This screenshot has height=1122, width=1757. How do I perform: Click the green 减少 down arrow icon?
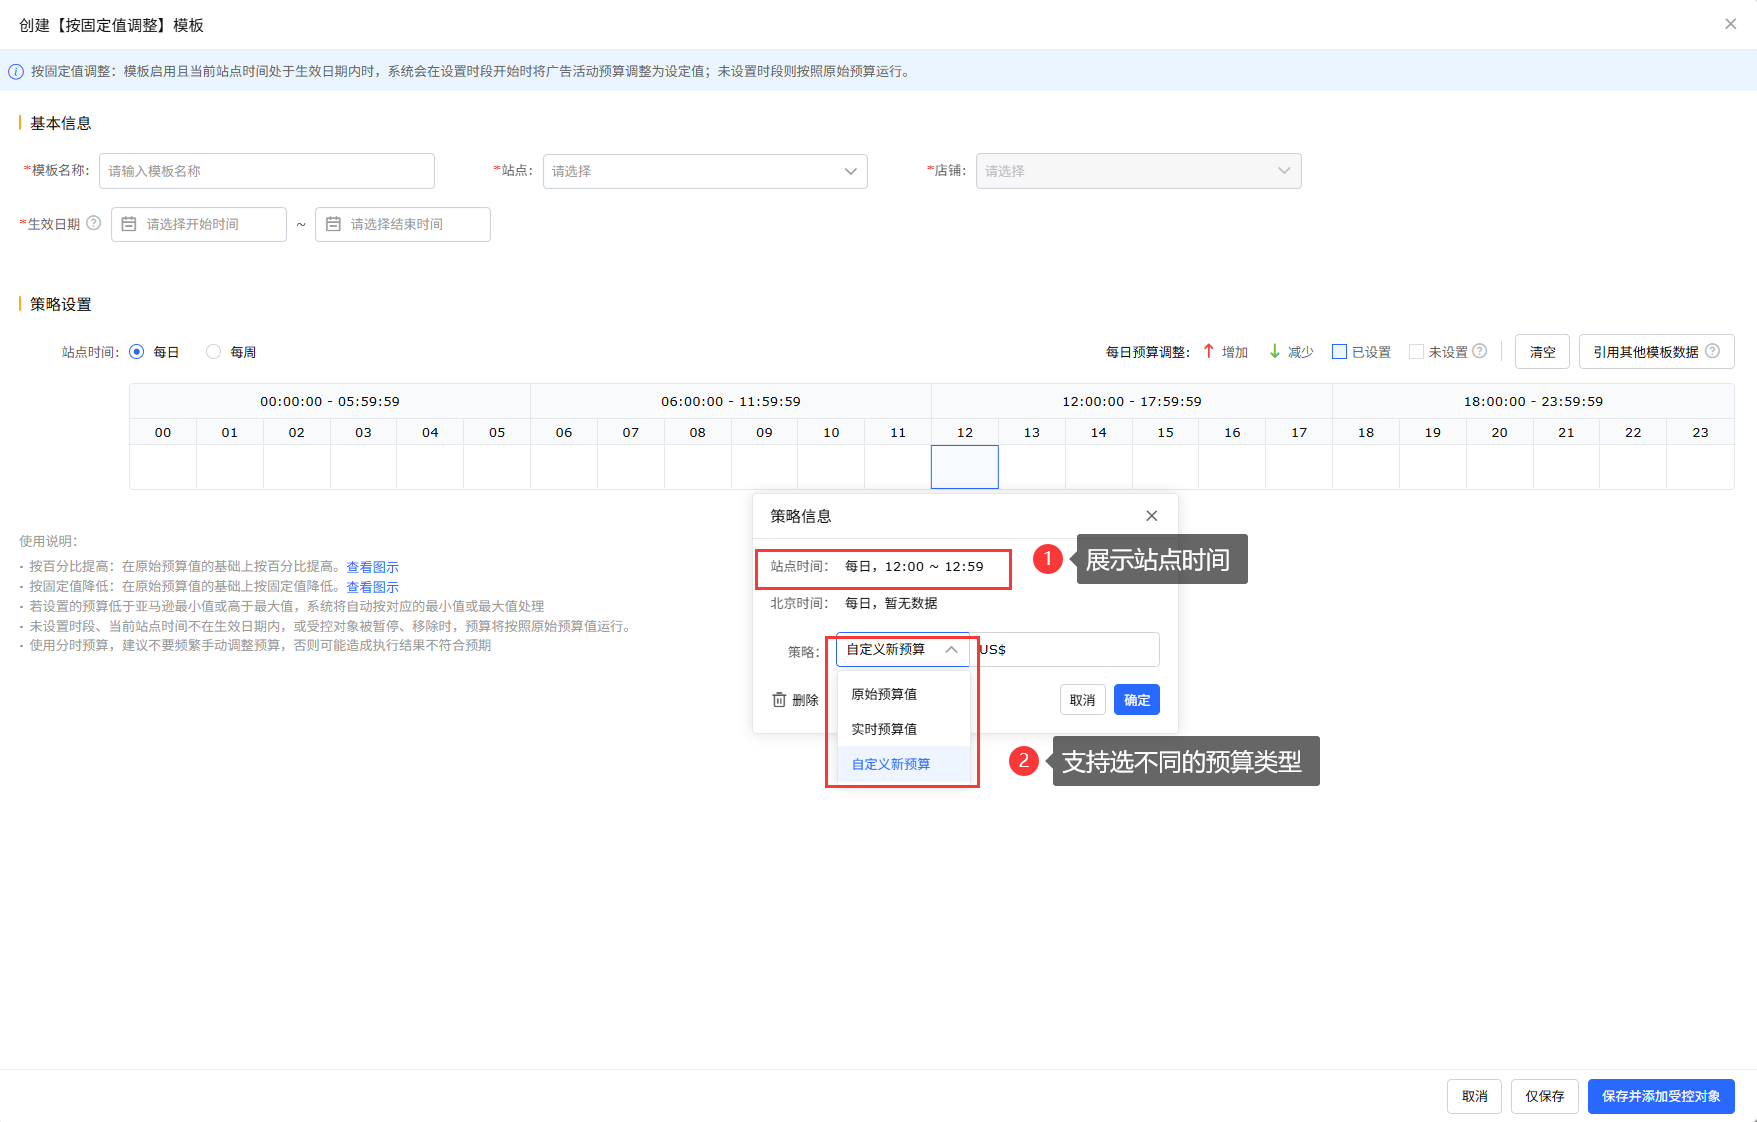click(1275, 351)
